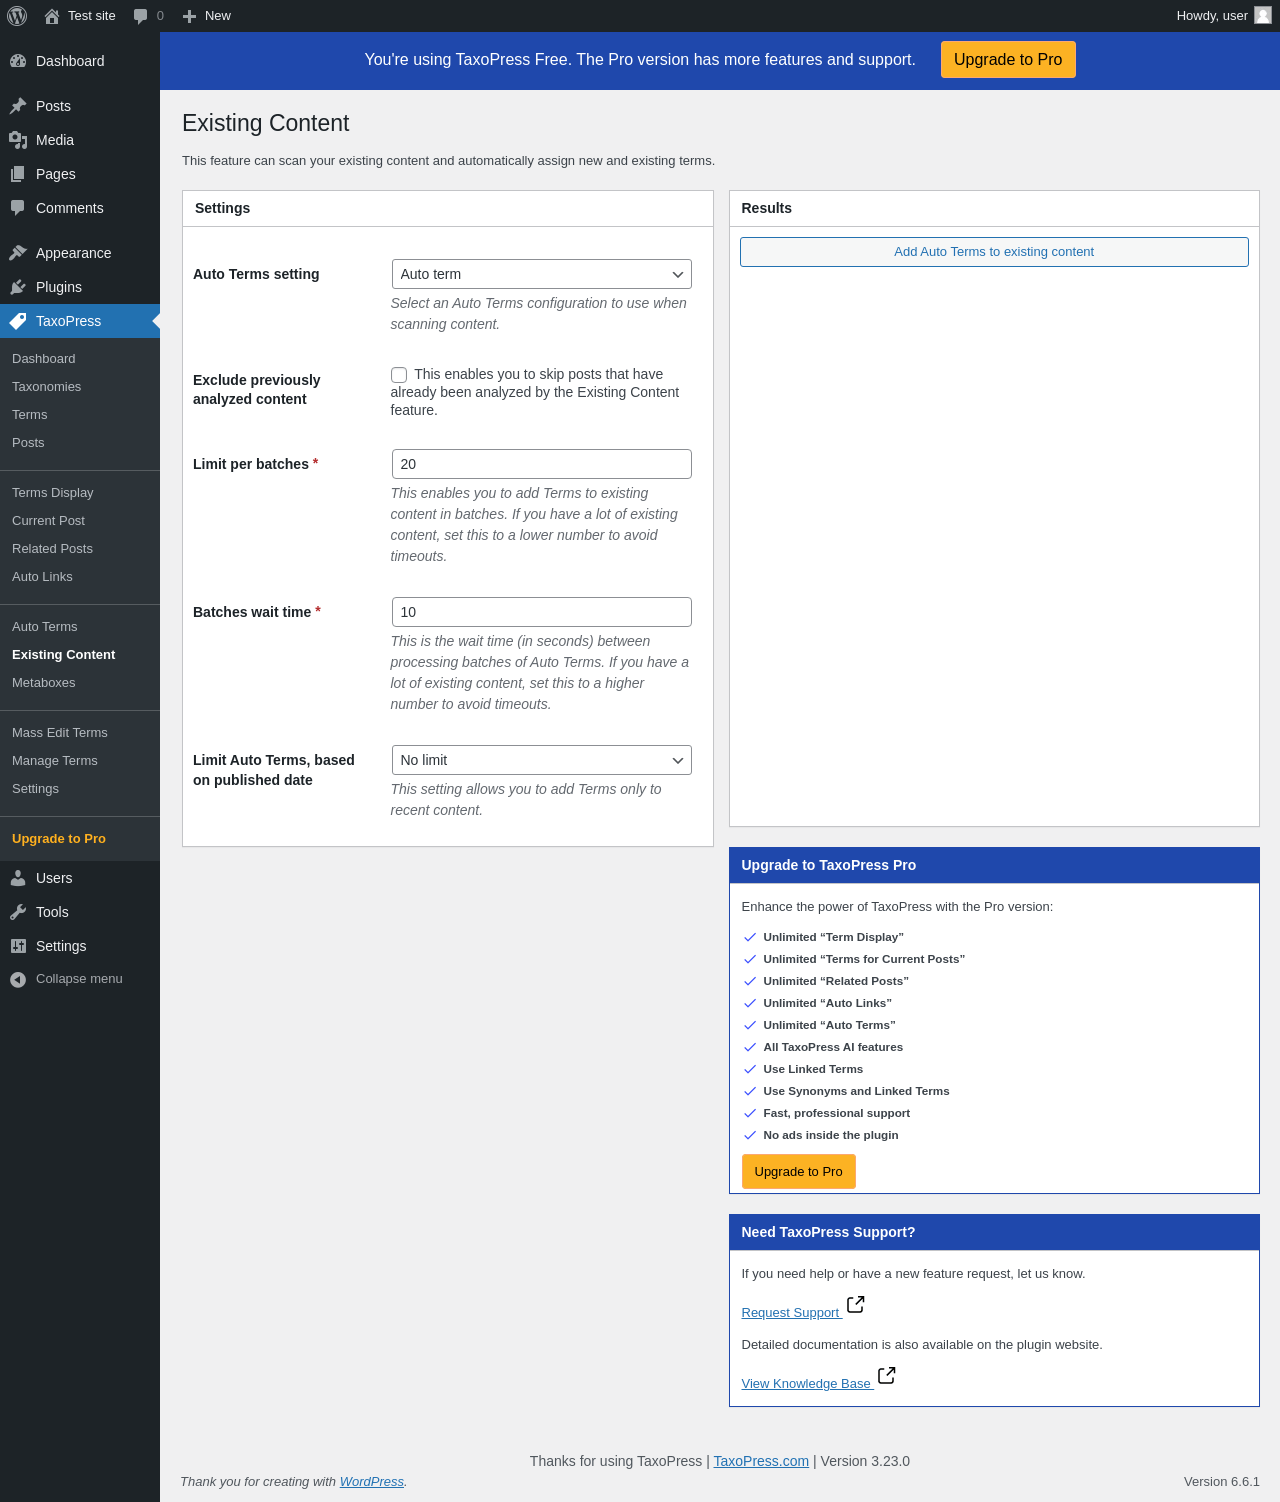Click the Appearance paintbrush icon

18,253
